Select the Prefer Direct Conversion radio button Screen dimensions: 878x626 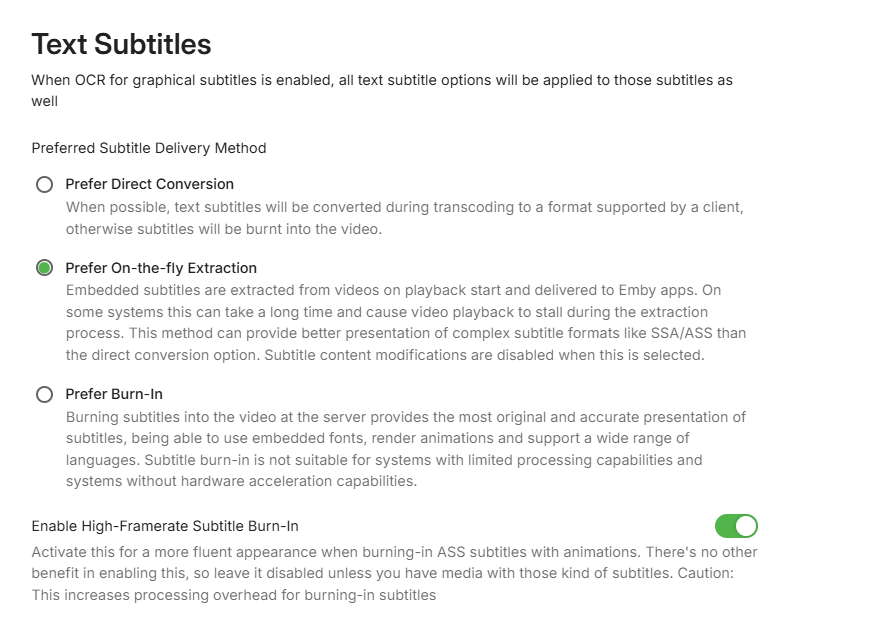pyautogui.click(x=44, y=185)
